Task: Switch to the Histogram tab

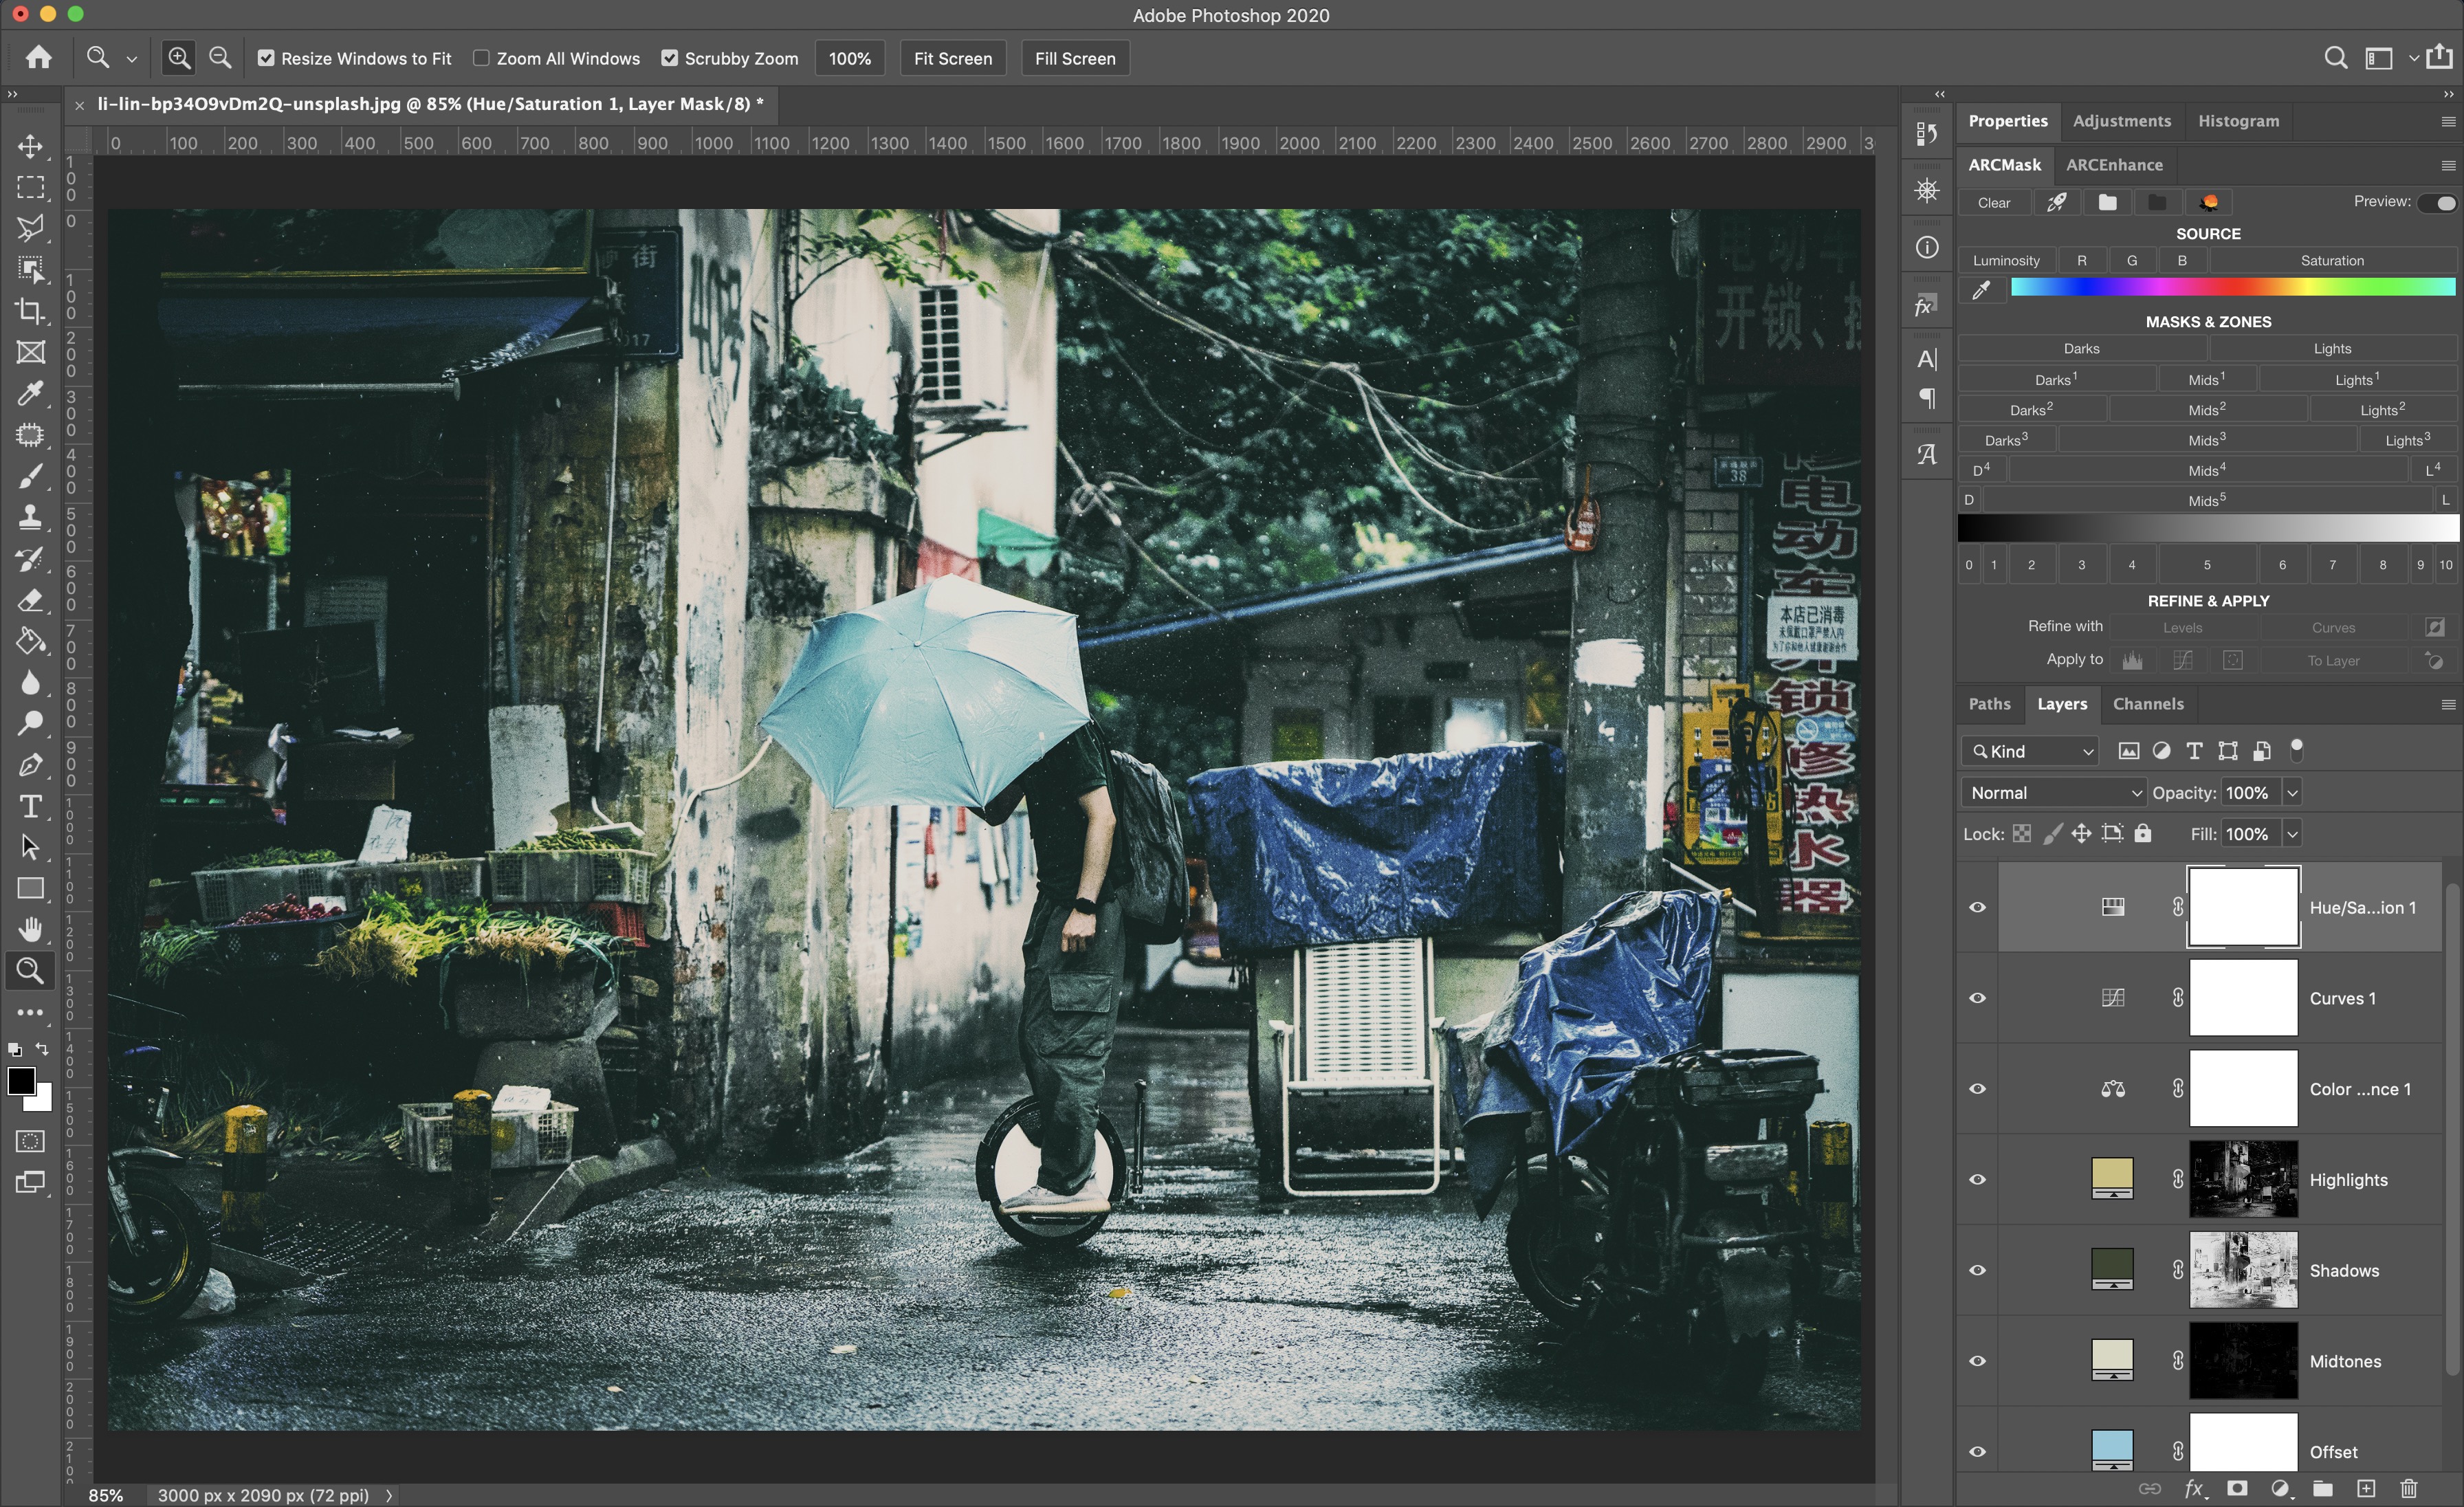Action: 2238,121
